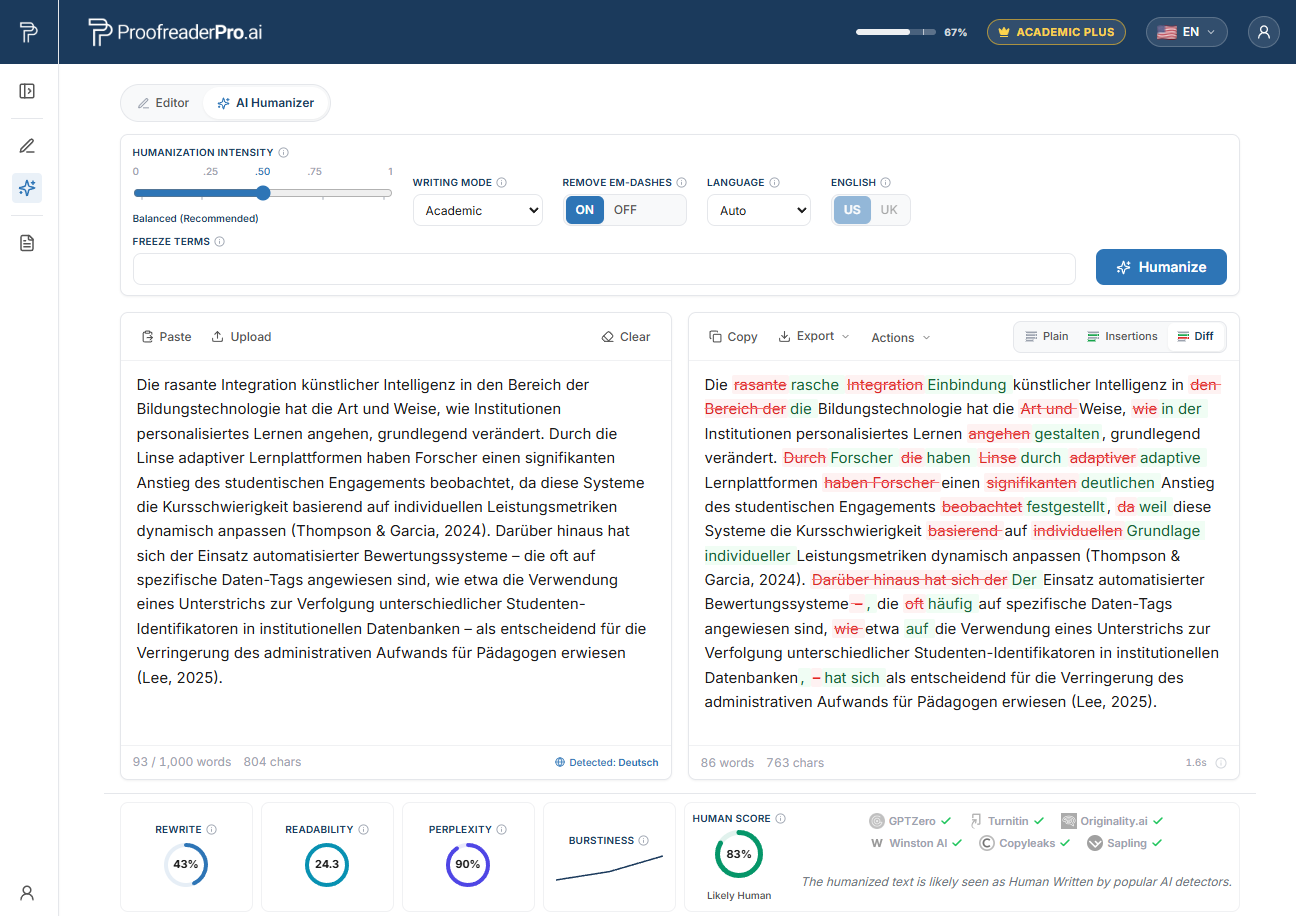
Task: Click the "Balanced (Recommended)" label
Action: (195, 218)
